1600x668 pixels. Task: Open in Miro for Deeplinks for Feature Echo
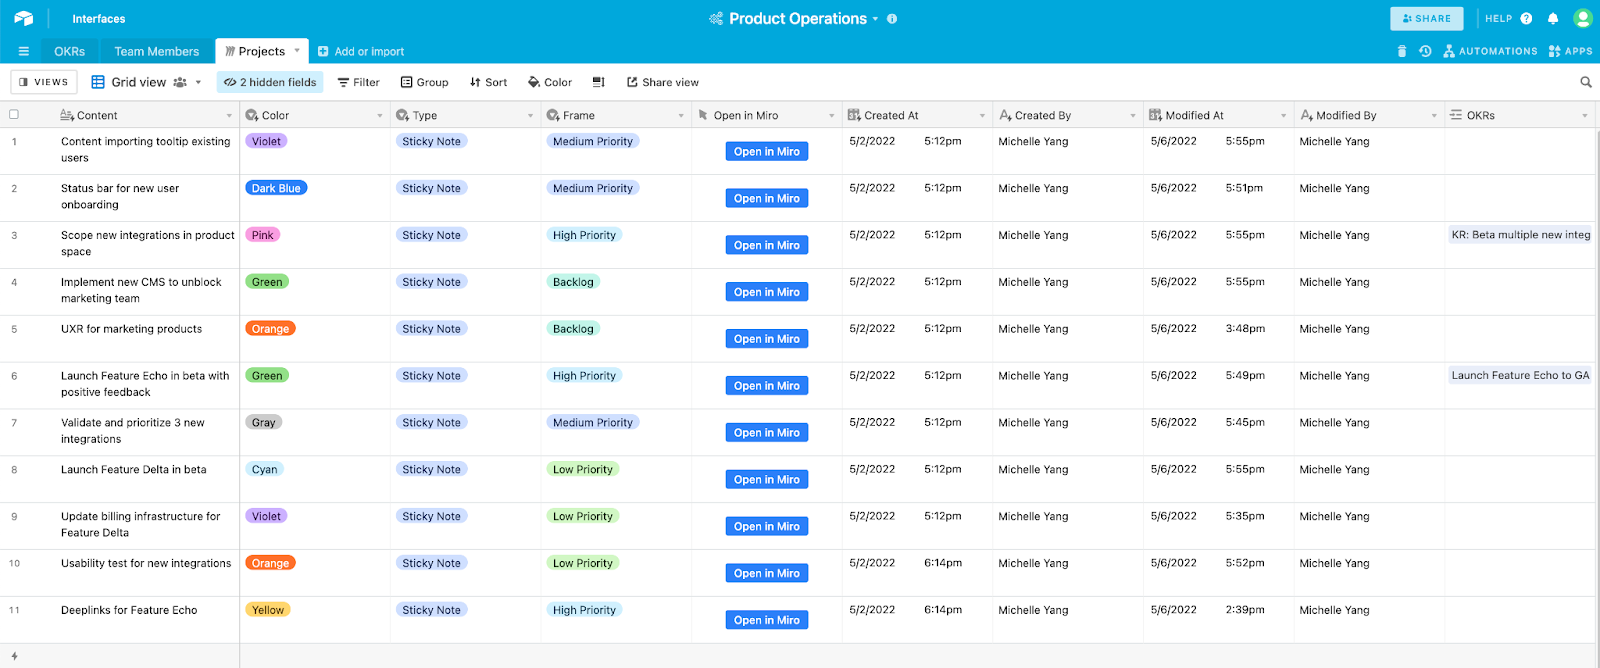pos(767,620)
